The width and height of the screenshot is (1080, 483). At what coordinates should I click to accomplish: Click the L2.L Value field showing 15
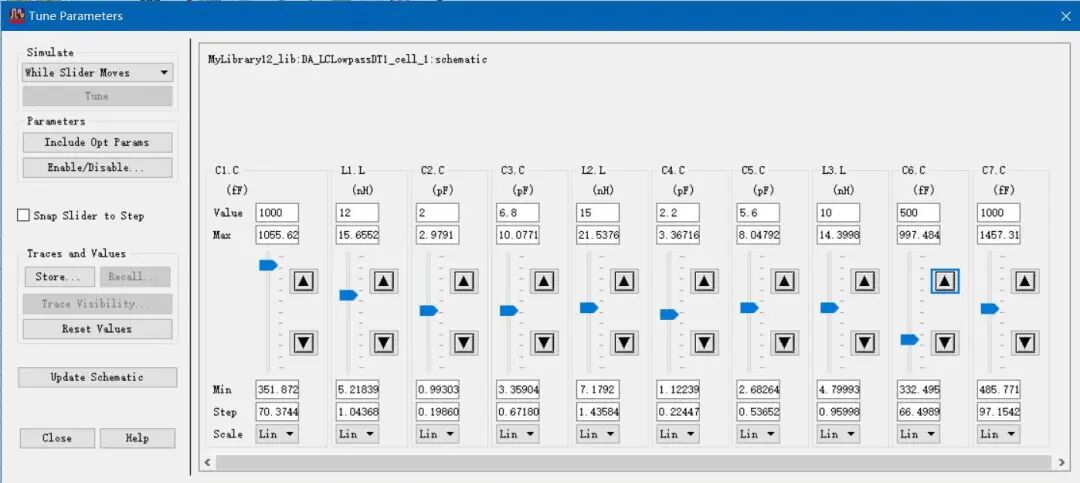point(596,212)
